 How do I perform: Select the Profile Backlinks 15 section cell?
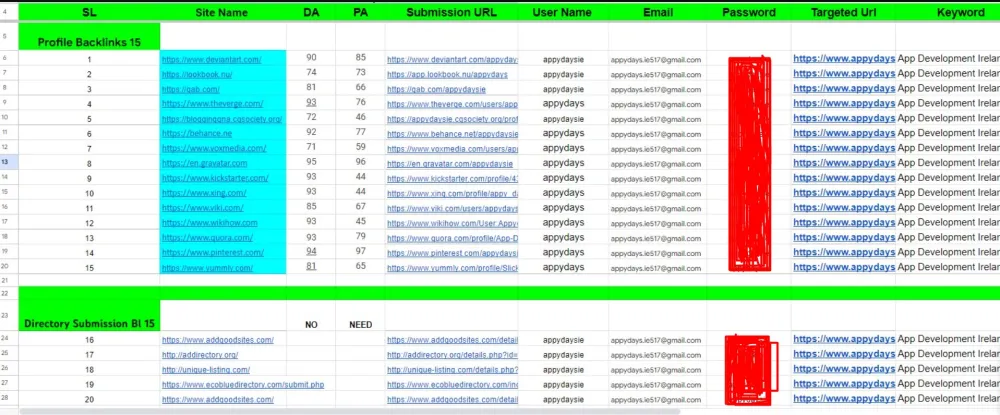point(89,37)
